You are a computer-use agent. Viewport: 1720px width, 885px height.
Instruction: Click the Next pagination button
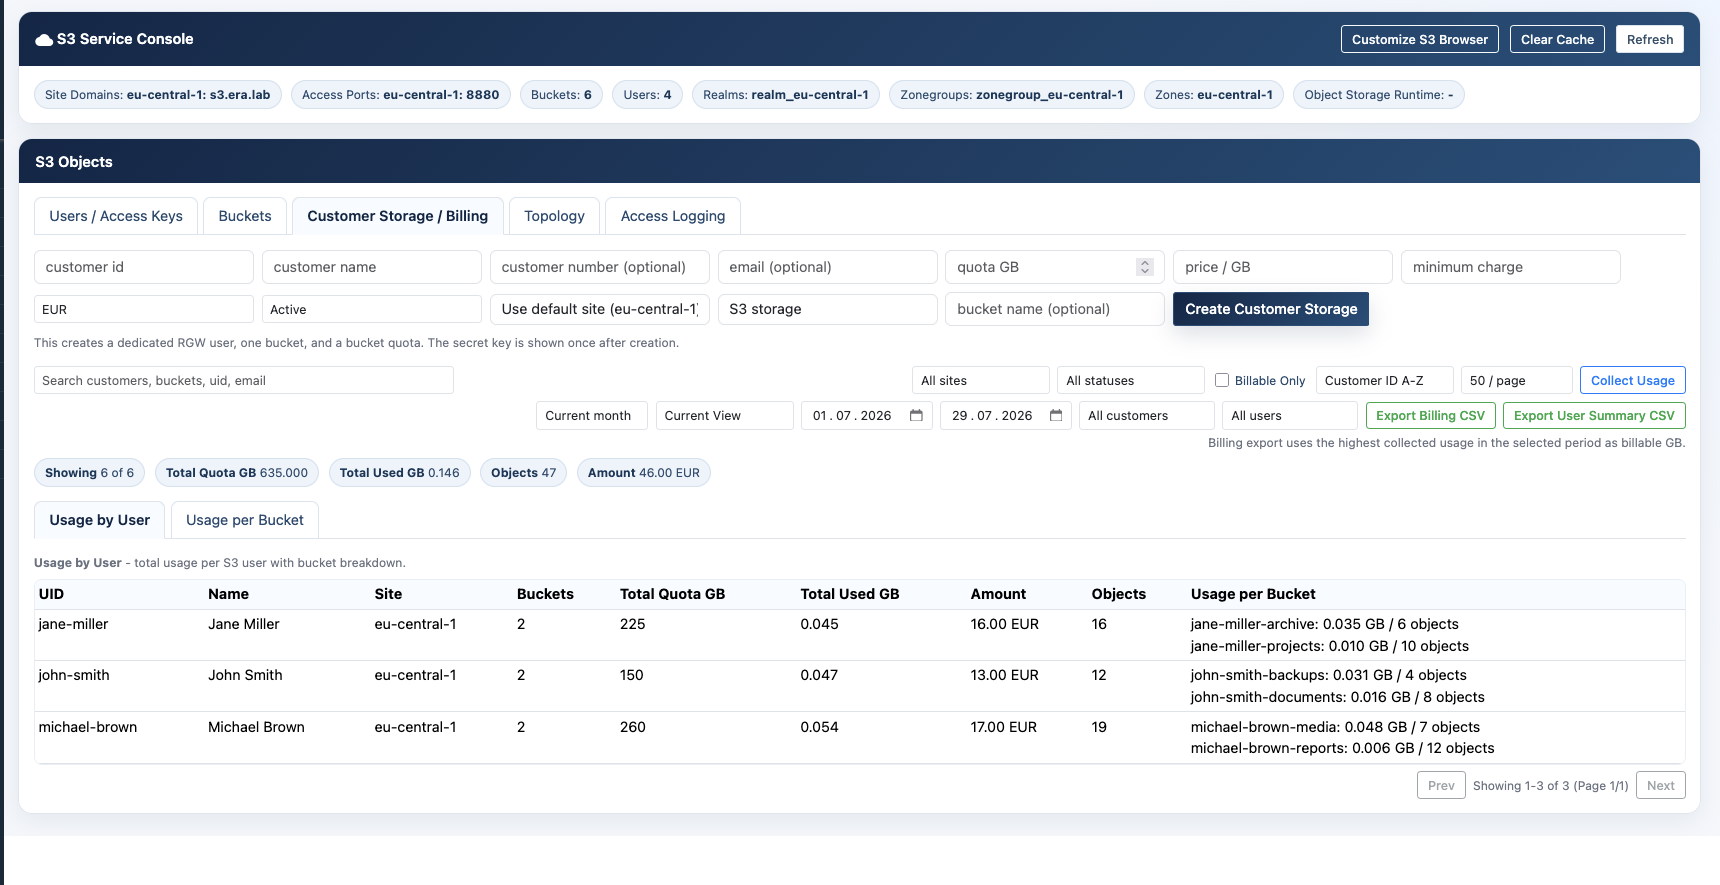coord(1661,786)
